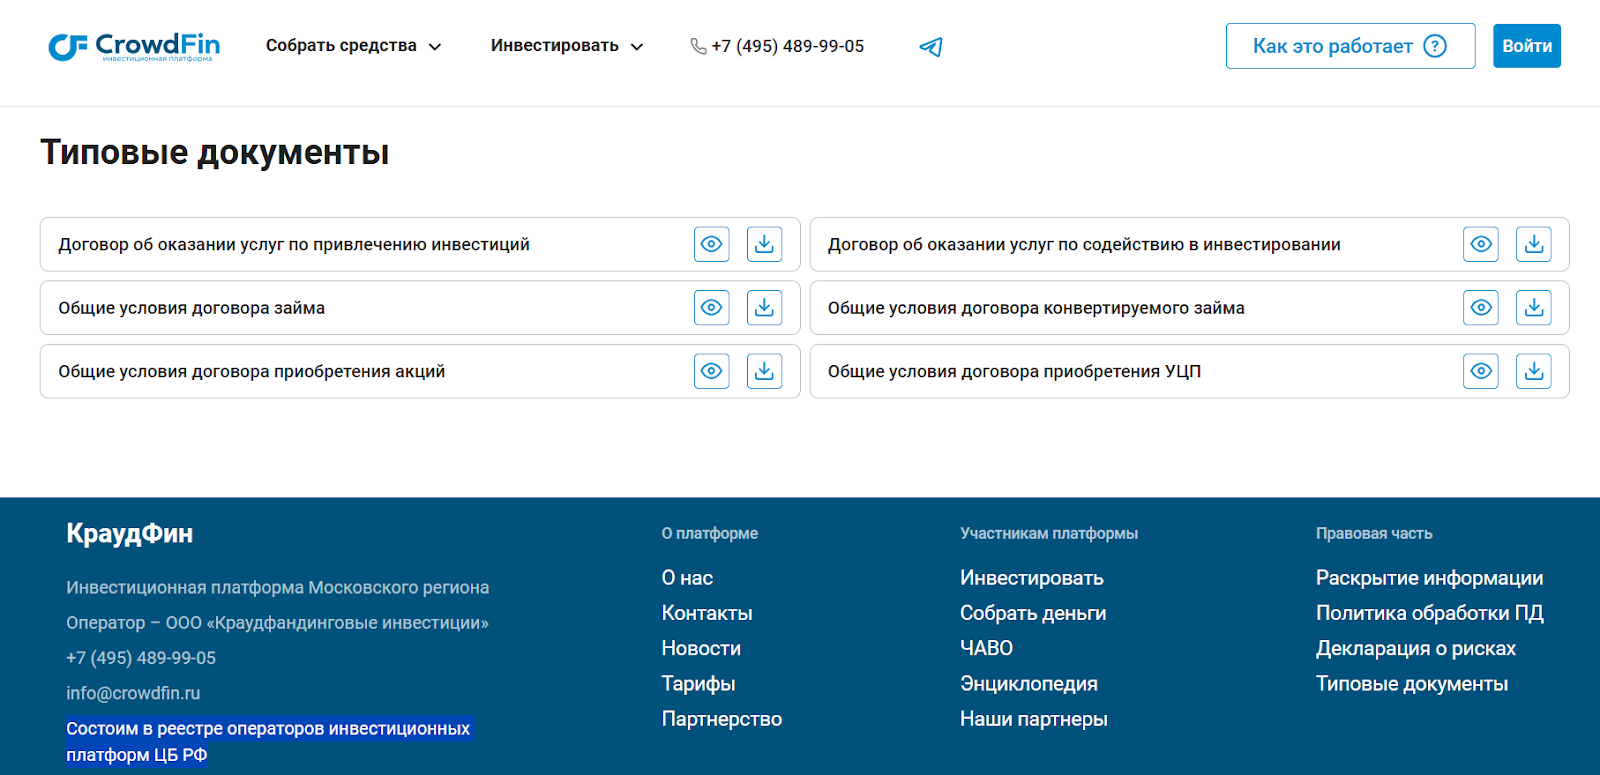Open the Партнерство footer link
Viewport: 1600px width, 775px height.
[x=722, y=719]
